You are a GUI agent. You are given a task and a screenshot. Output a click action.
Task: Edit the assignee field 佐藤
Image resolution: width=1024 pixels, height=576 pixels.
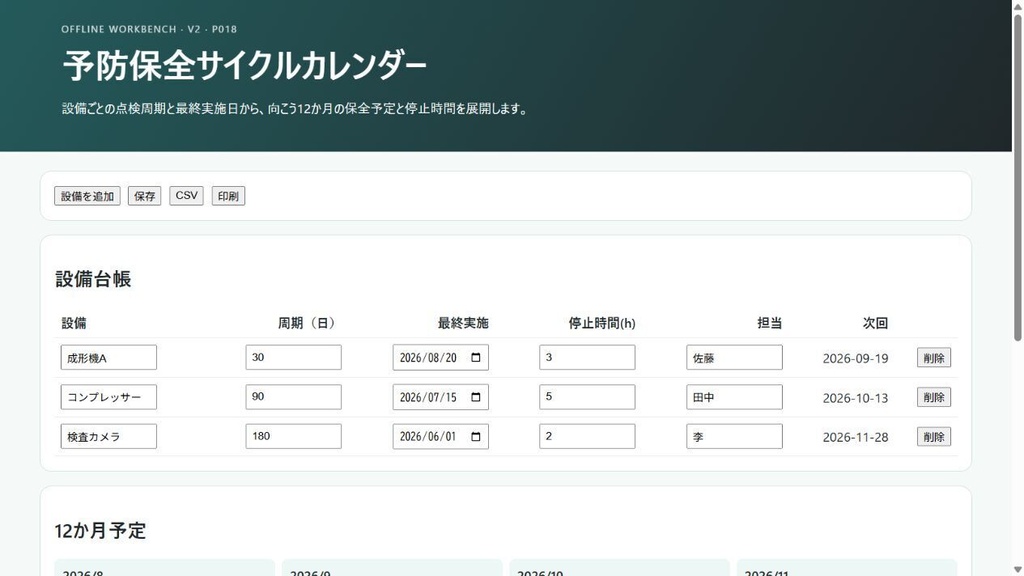[734, 358]
